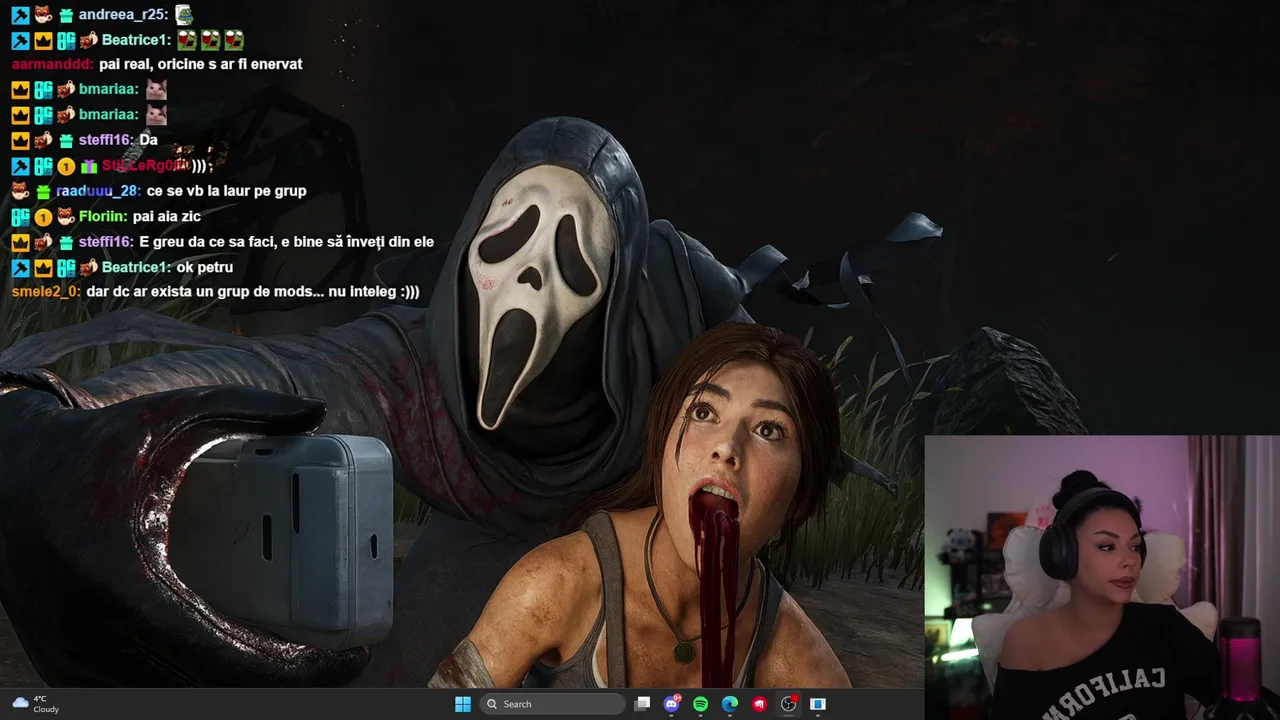The height and width of the screenshot is (720, 1280).
Task: Click the Pepe emote in andreea_r25's message
Action: coord(184,14)
